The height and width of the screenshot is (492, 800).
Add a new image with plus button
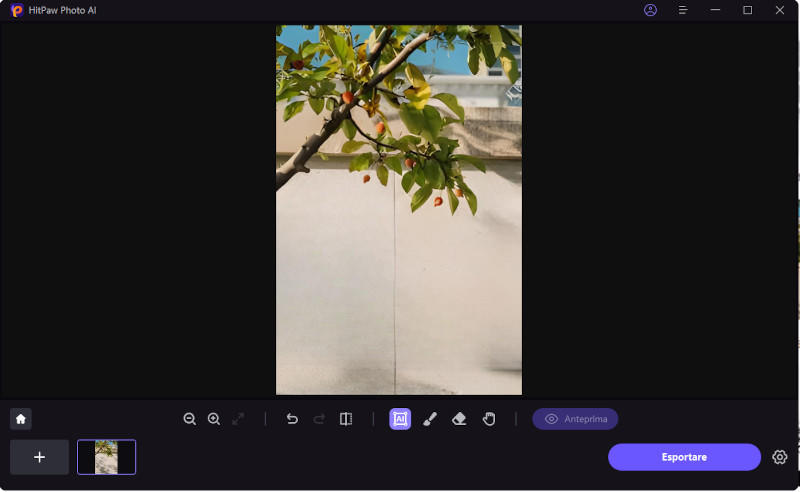pyautogui.click(x=40, y=457)
